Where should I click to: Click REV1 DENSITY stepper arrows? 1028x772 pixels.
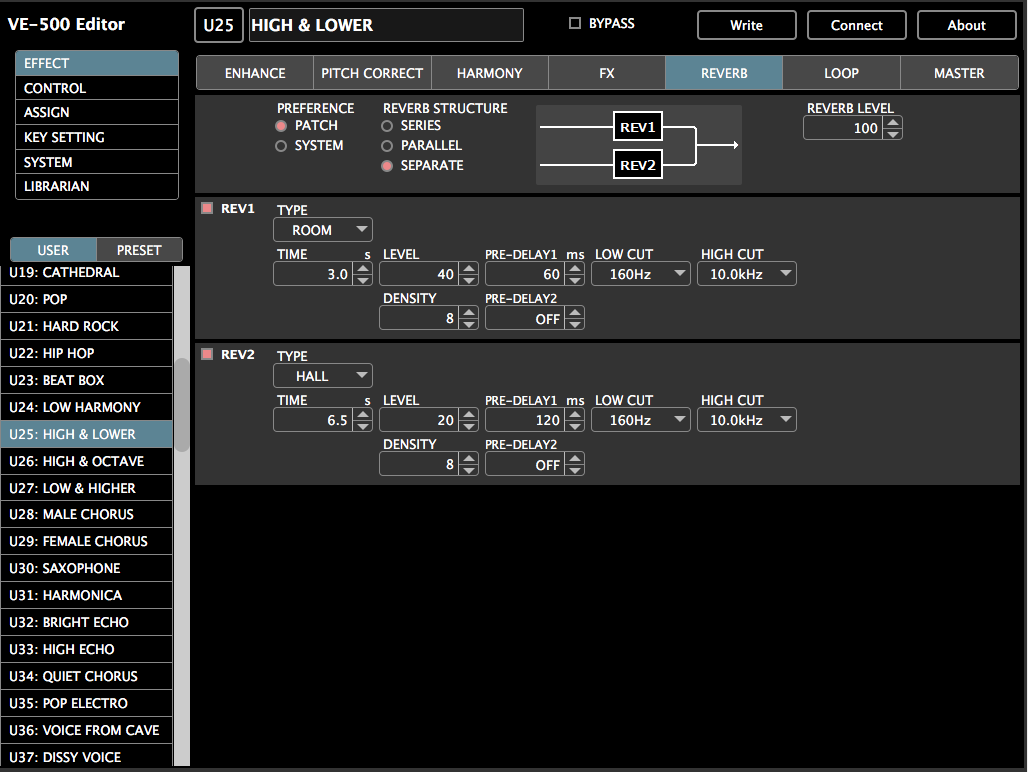(469, 318)
